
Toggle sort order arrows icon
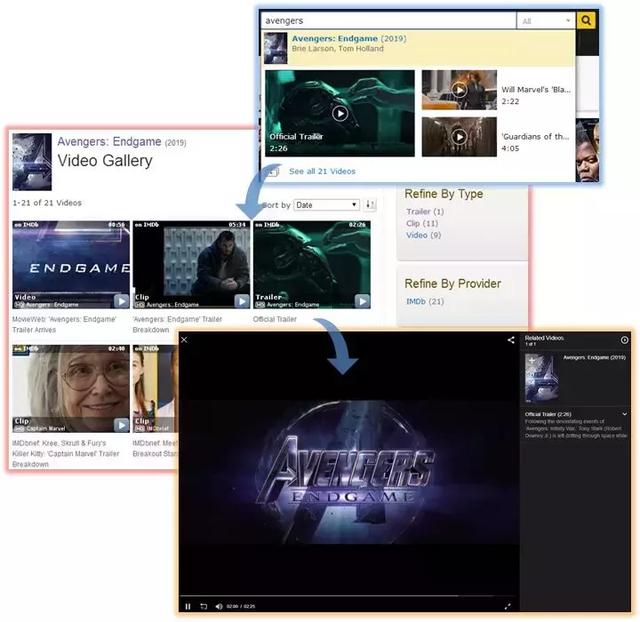pyautogui.click(x=370, y=204)
